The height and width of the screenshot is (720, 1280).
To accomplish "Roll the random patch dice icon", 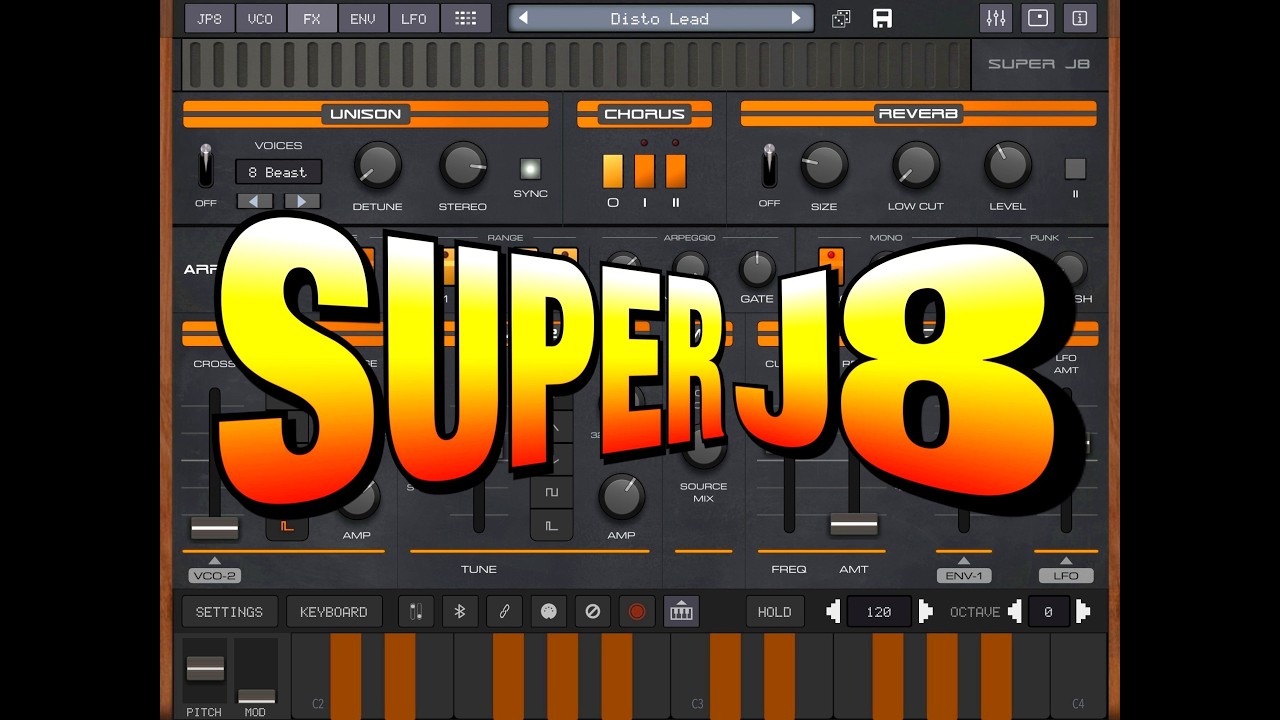I will pos(841,19).
